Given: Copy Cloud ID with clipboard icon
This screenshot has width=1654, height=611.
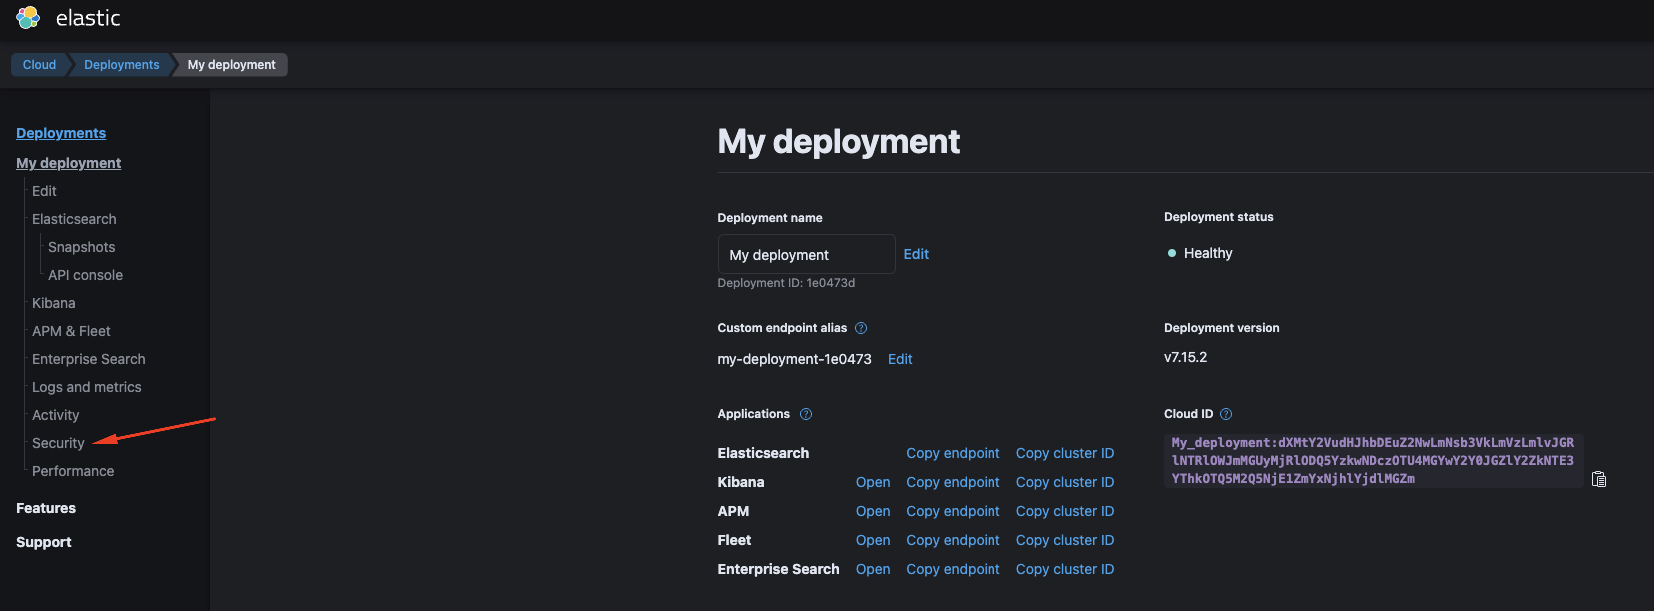Looking at the screenshot, I should tap(1599, 479).
